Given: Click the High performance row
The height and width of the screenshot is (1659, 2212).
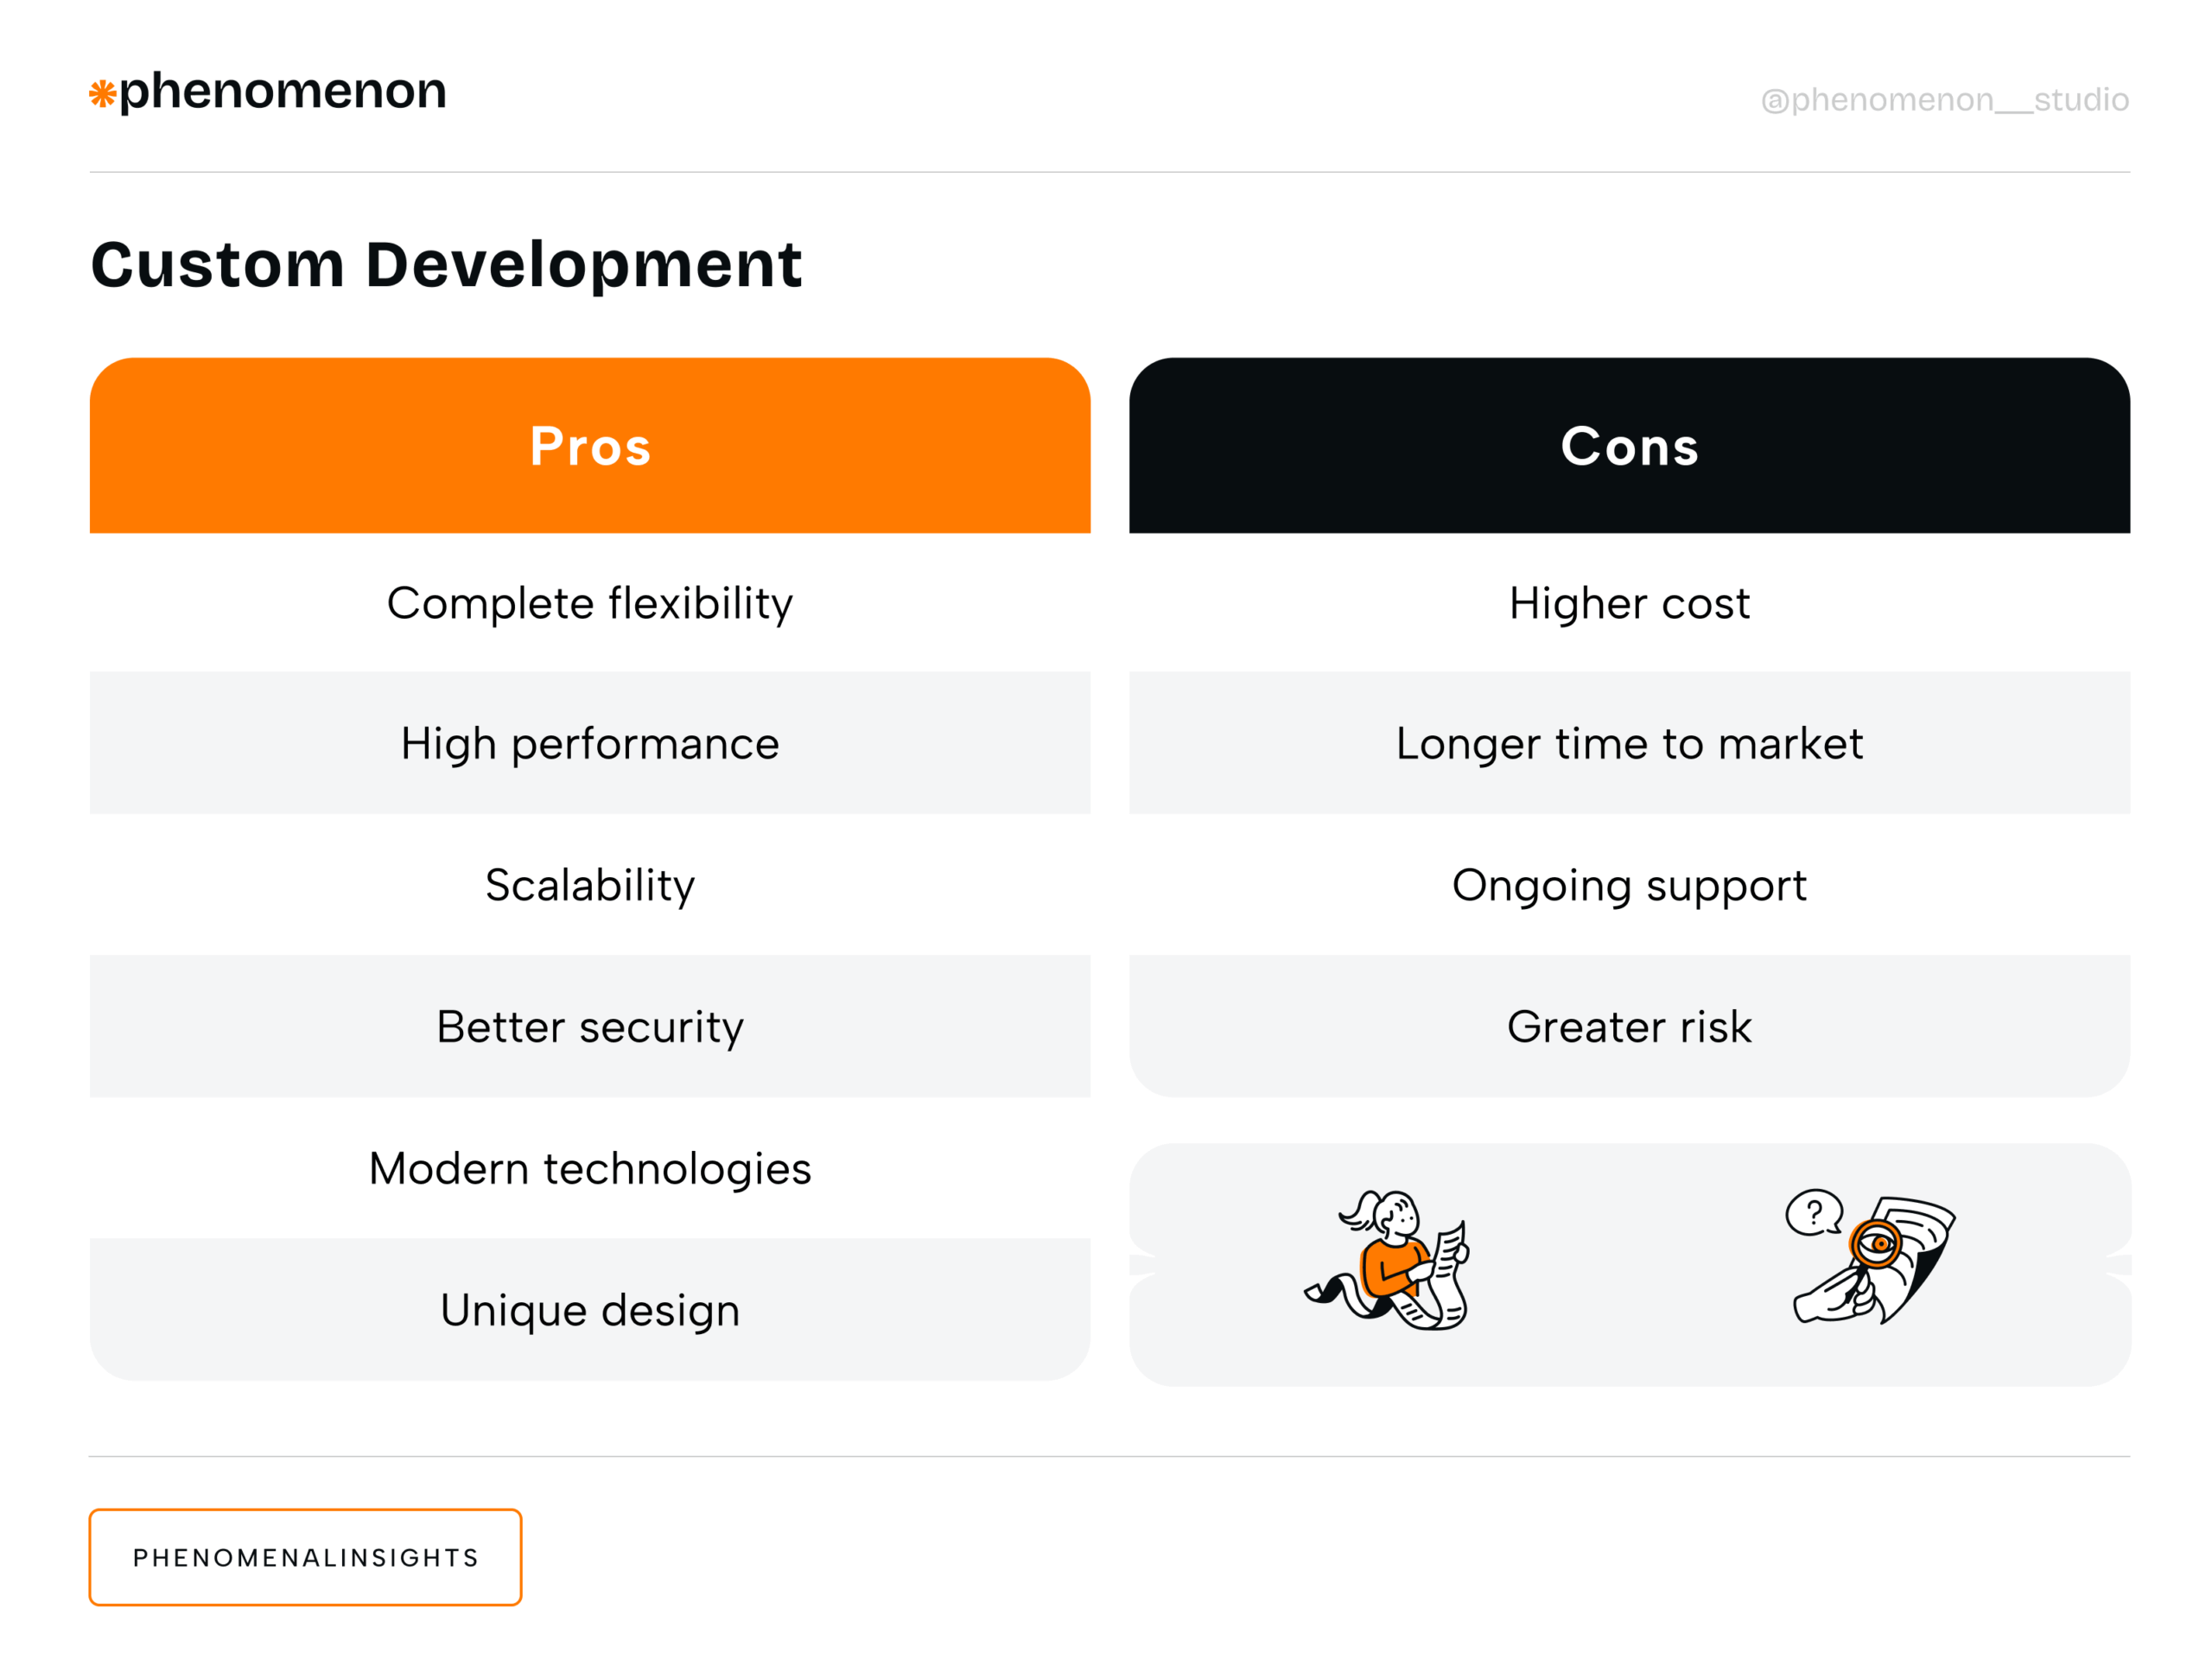Looking at the screenshot, I should click(590, 743).
